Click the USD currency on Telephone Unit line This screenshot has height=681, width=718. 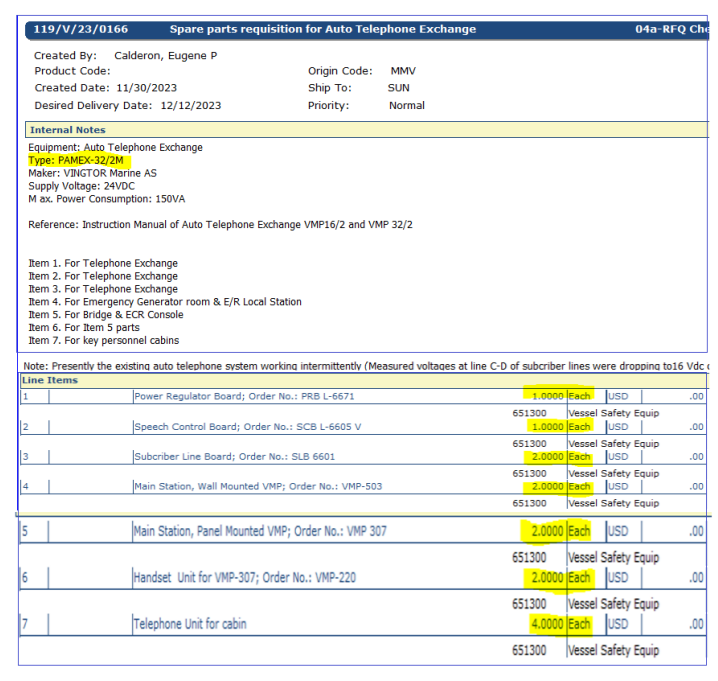pos(618,625)
